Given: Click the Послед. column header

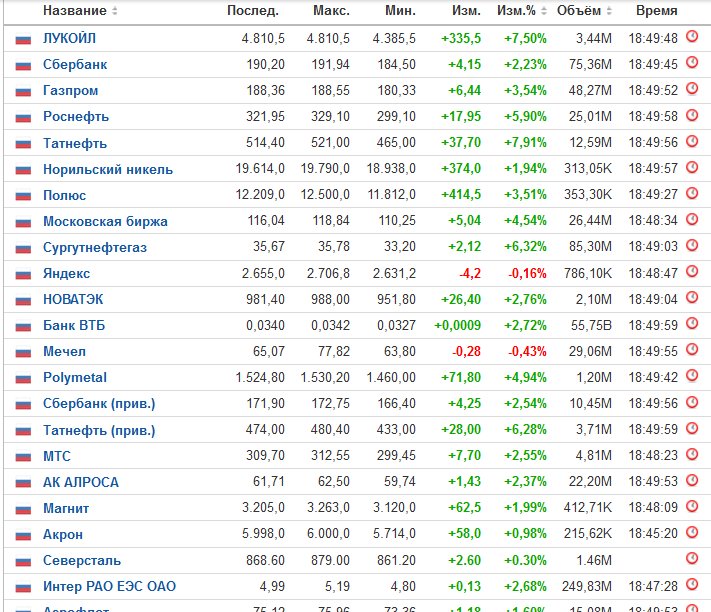Looking at the screenshot, I should click(x=253, y=10).
